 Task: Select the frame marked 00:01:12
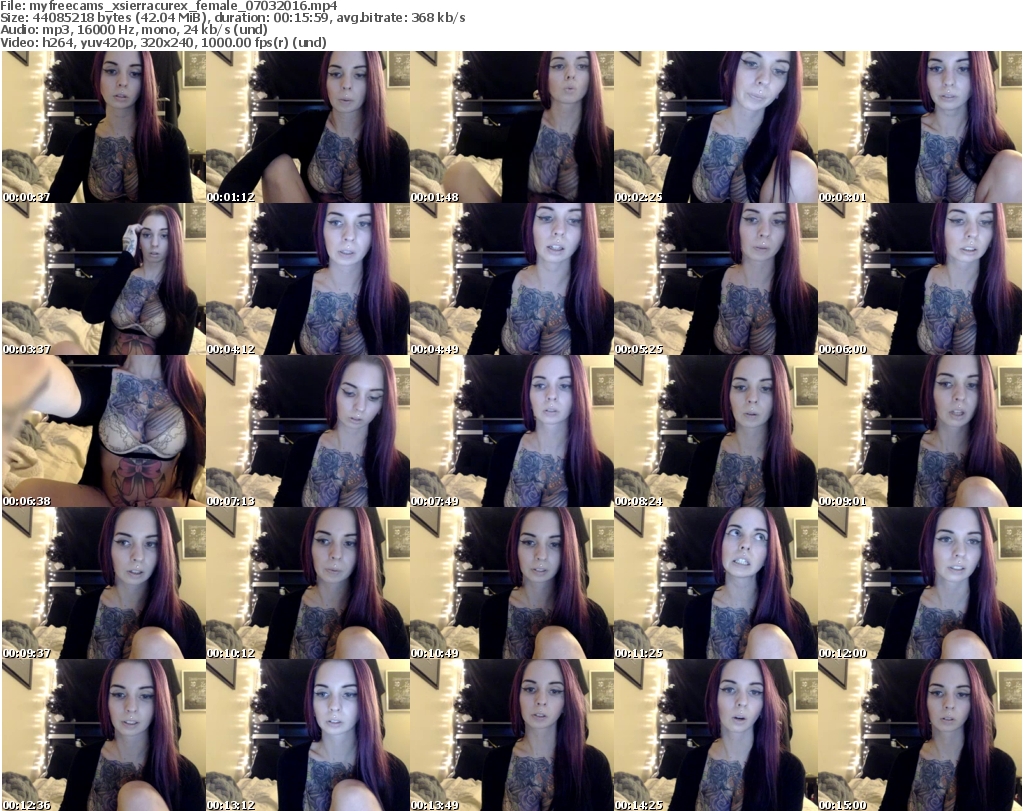coord(307,127)
